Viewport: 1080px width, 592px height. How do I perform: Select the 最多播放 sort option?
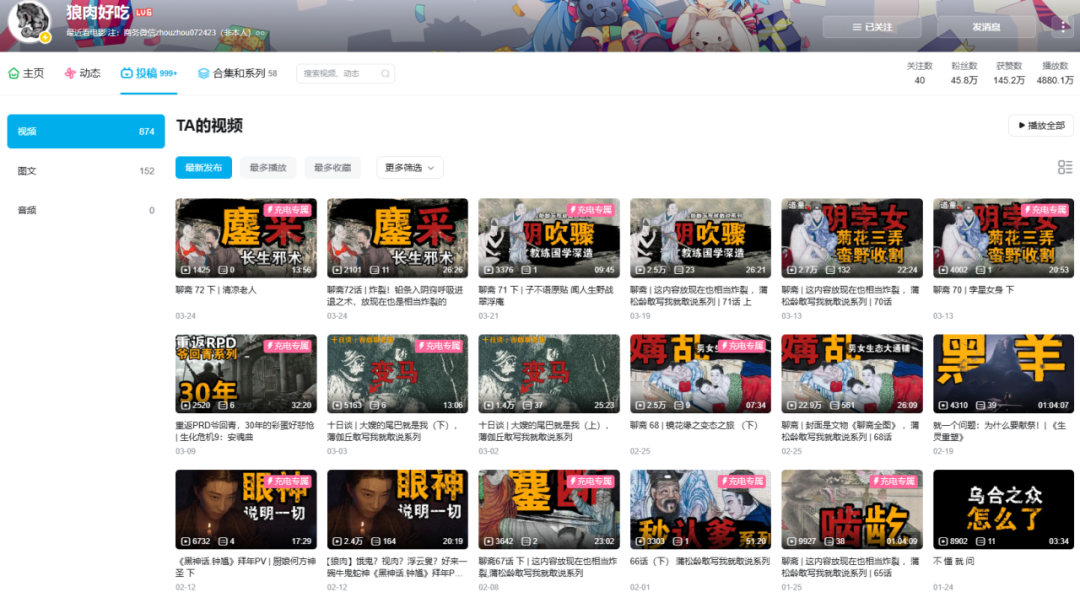coord(268,167)
